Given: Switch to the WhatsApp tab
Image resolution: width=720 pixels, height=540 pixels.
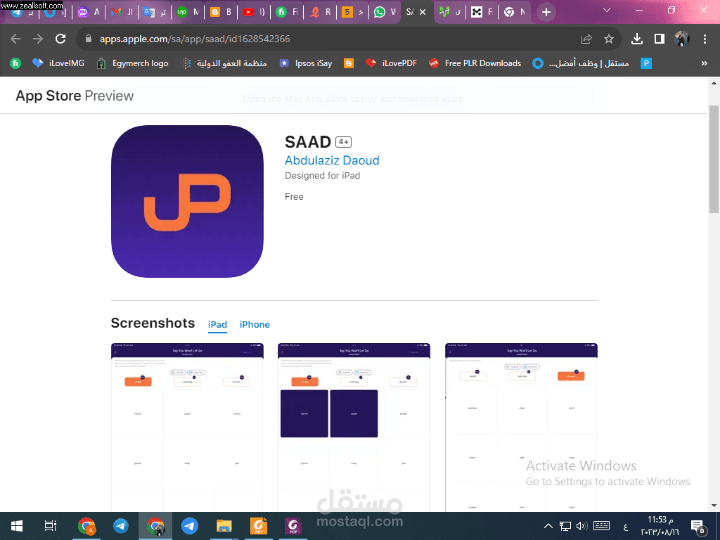Looking at the screenshot, I should click(x=384, y=12).
